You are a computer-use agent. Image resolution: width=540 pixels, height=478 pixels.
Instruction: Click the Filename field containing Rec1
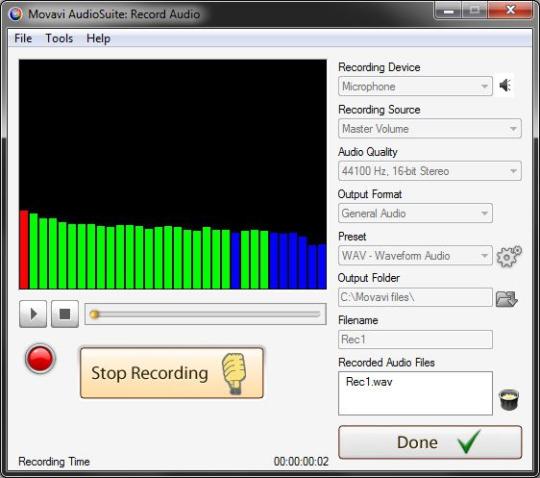coord(415,340)
